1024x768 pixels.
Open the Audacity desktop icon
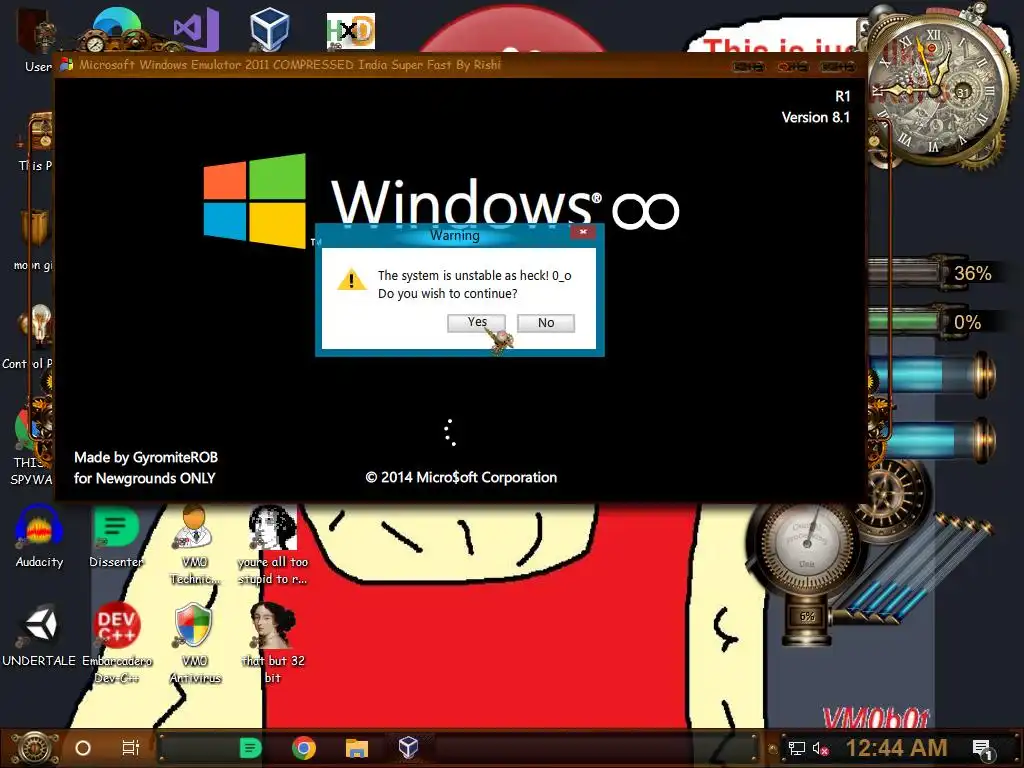click(39, 537)
